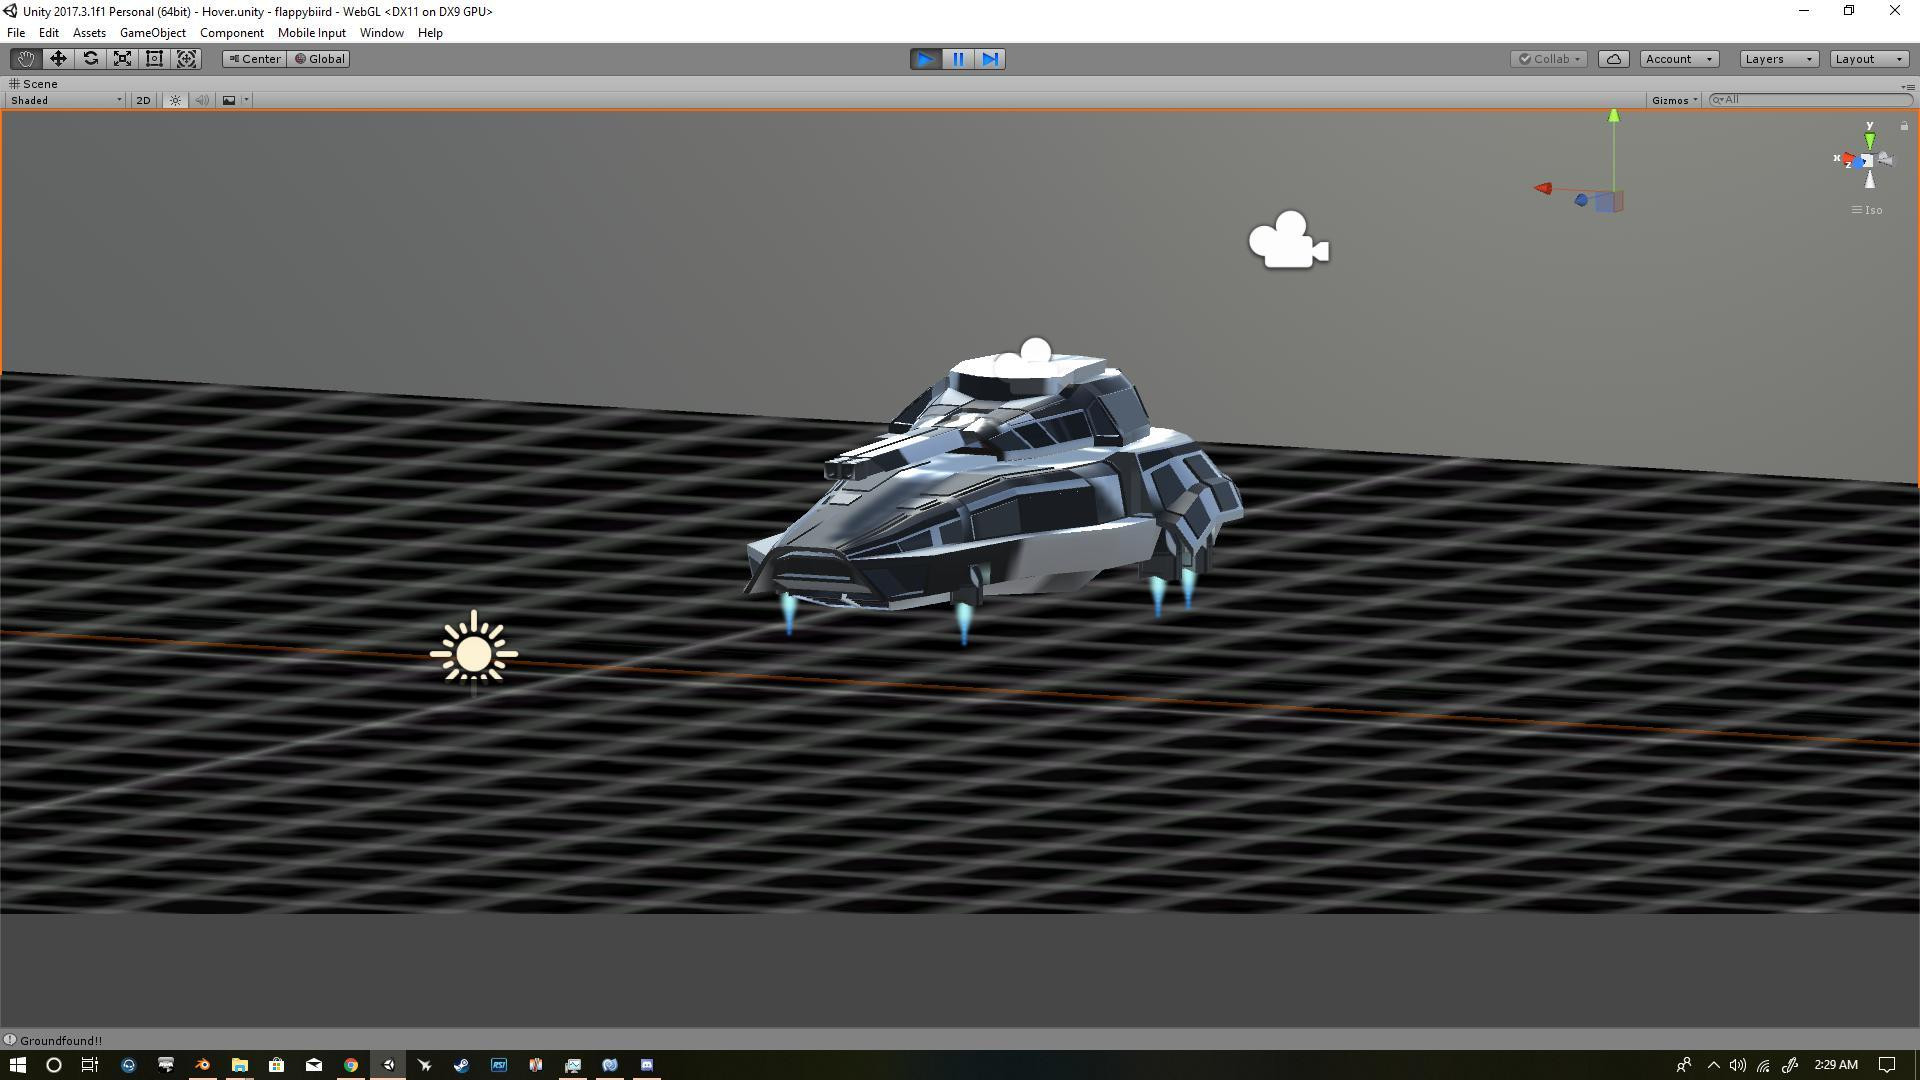Open the Mobile Input menu
This screenshot has width=1920, height=1080.
click(312, 33)
